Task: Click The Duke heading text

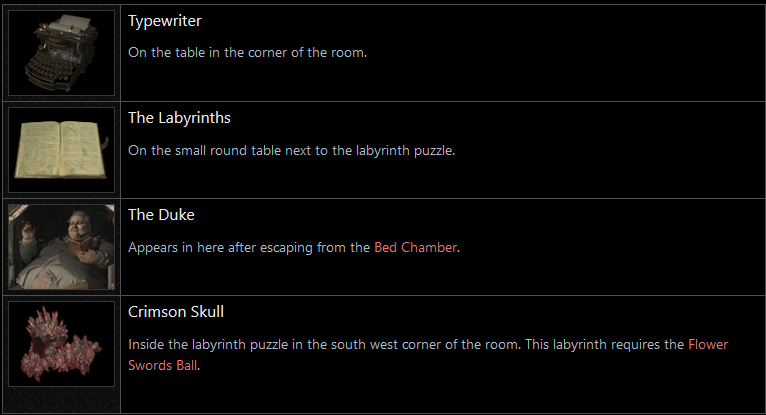Action: [162, 215]
